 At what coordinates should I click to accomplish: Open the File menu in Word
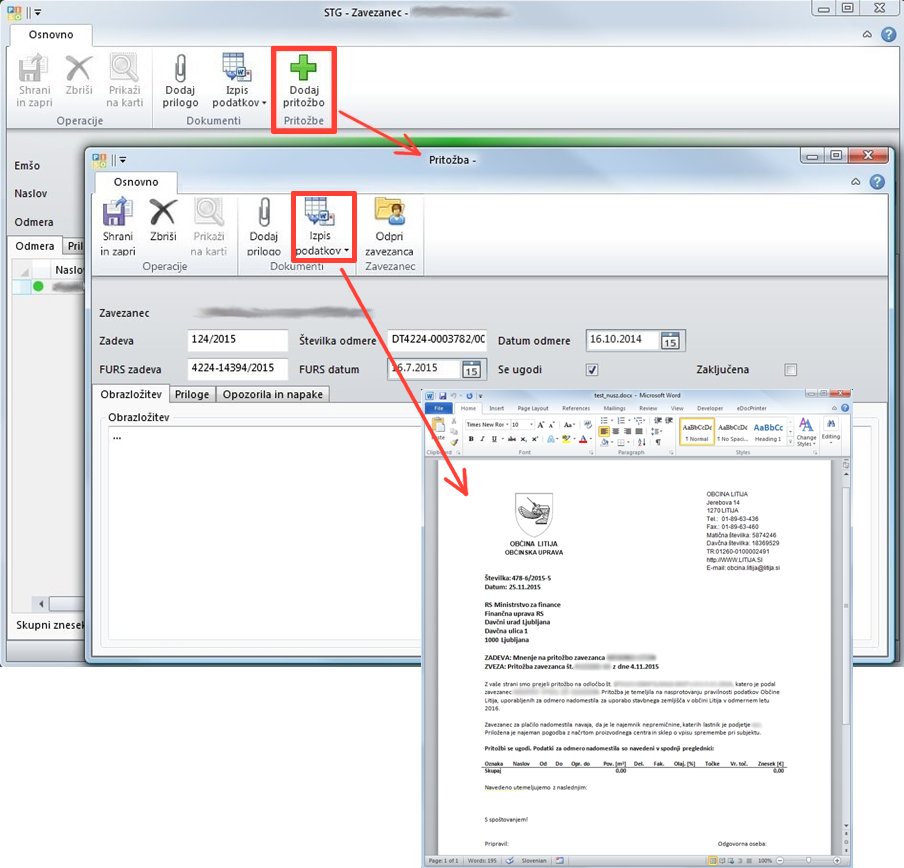pos(440,408)
